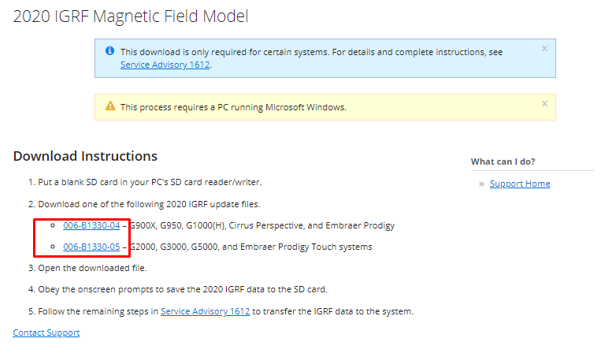Open the Contact Support link

pos(46,333)
